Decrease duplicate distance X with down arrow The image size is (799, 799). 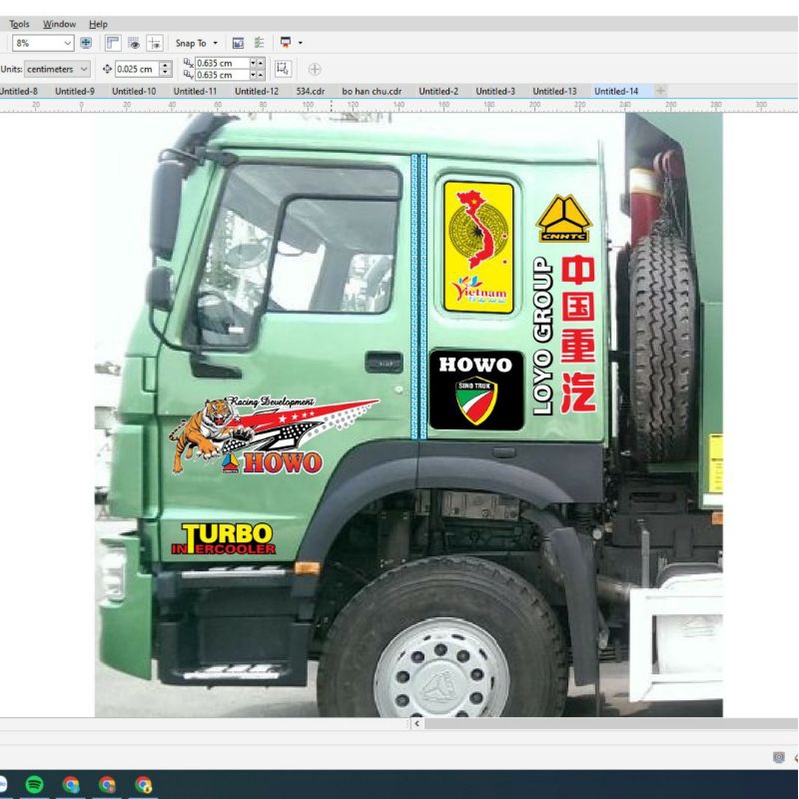pyautogui.click(x=253, y=63)
